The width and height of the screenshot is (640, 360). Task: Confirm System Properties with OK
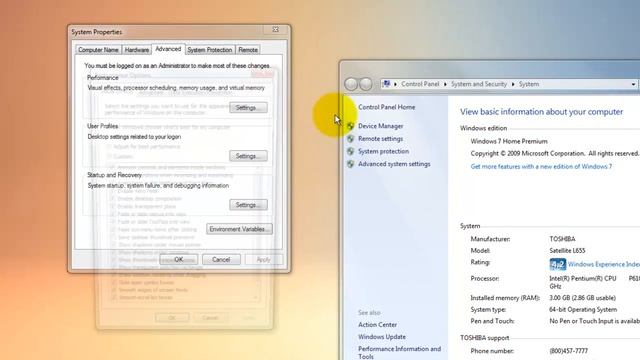click(179, 260)
